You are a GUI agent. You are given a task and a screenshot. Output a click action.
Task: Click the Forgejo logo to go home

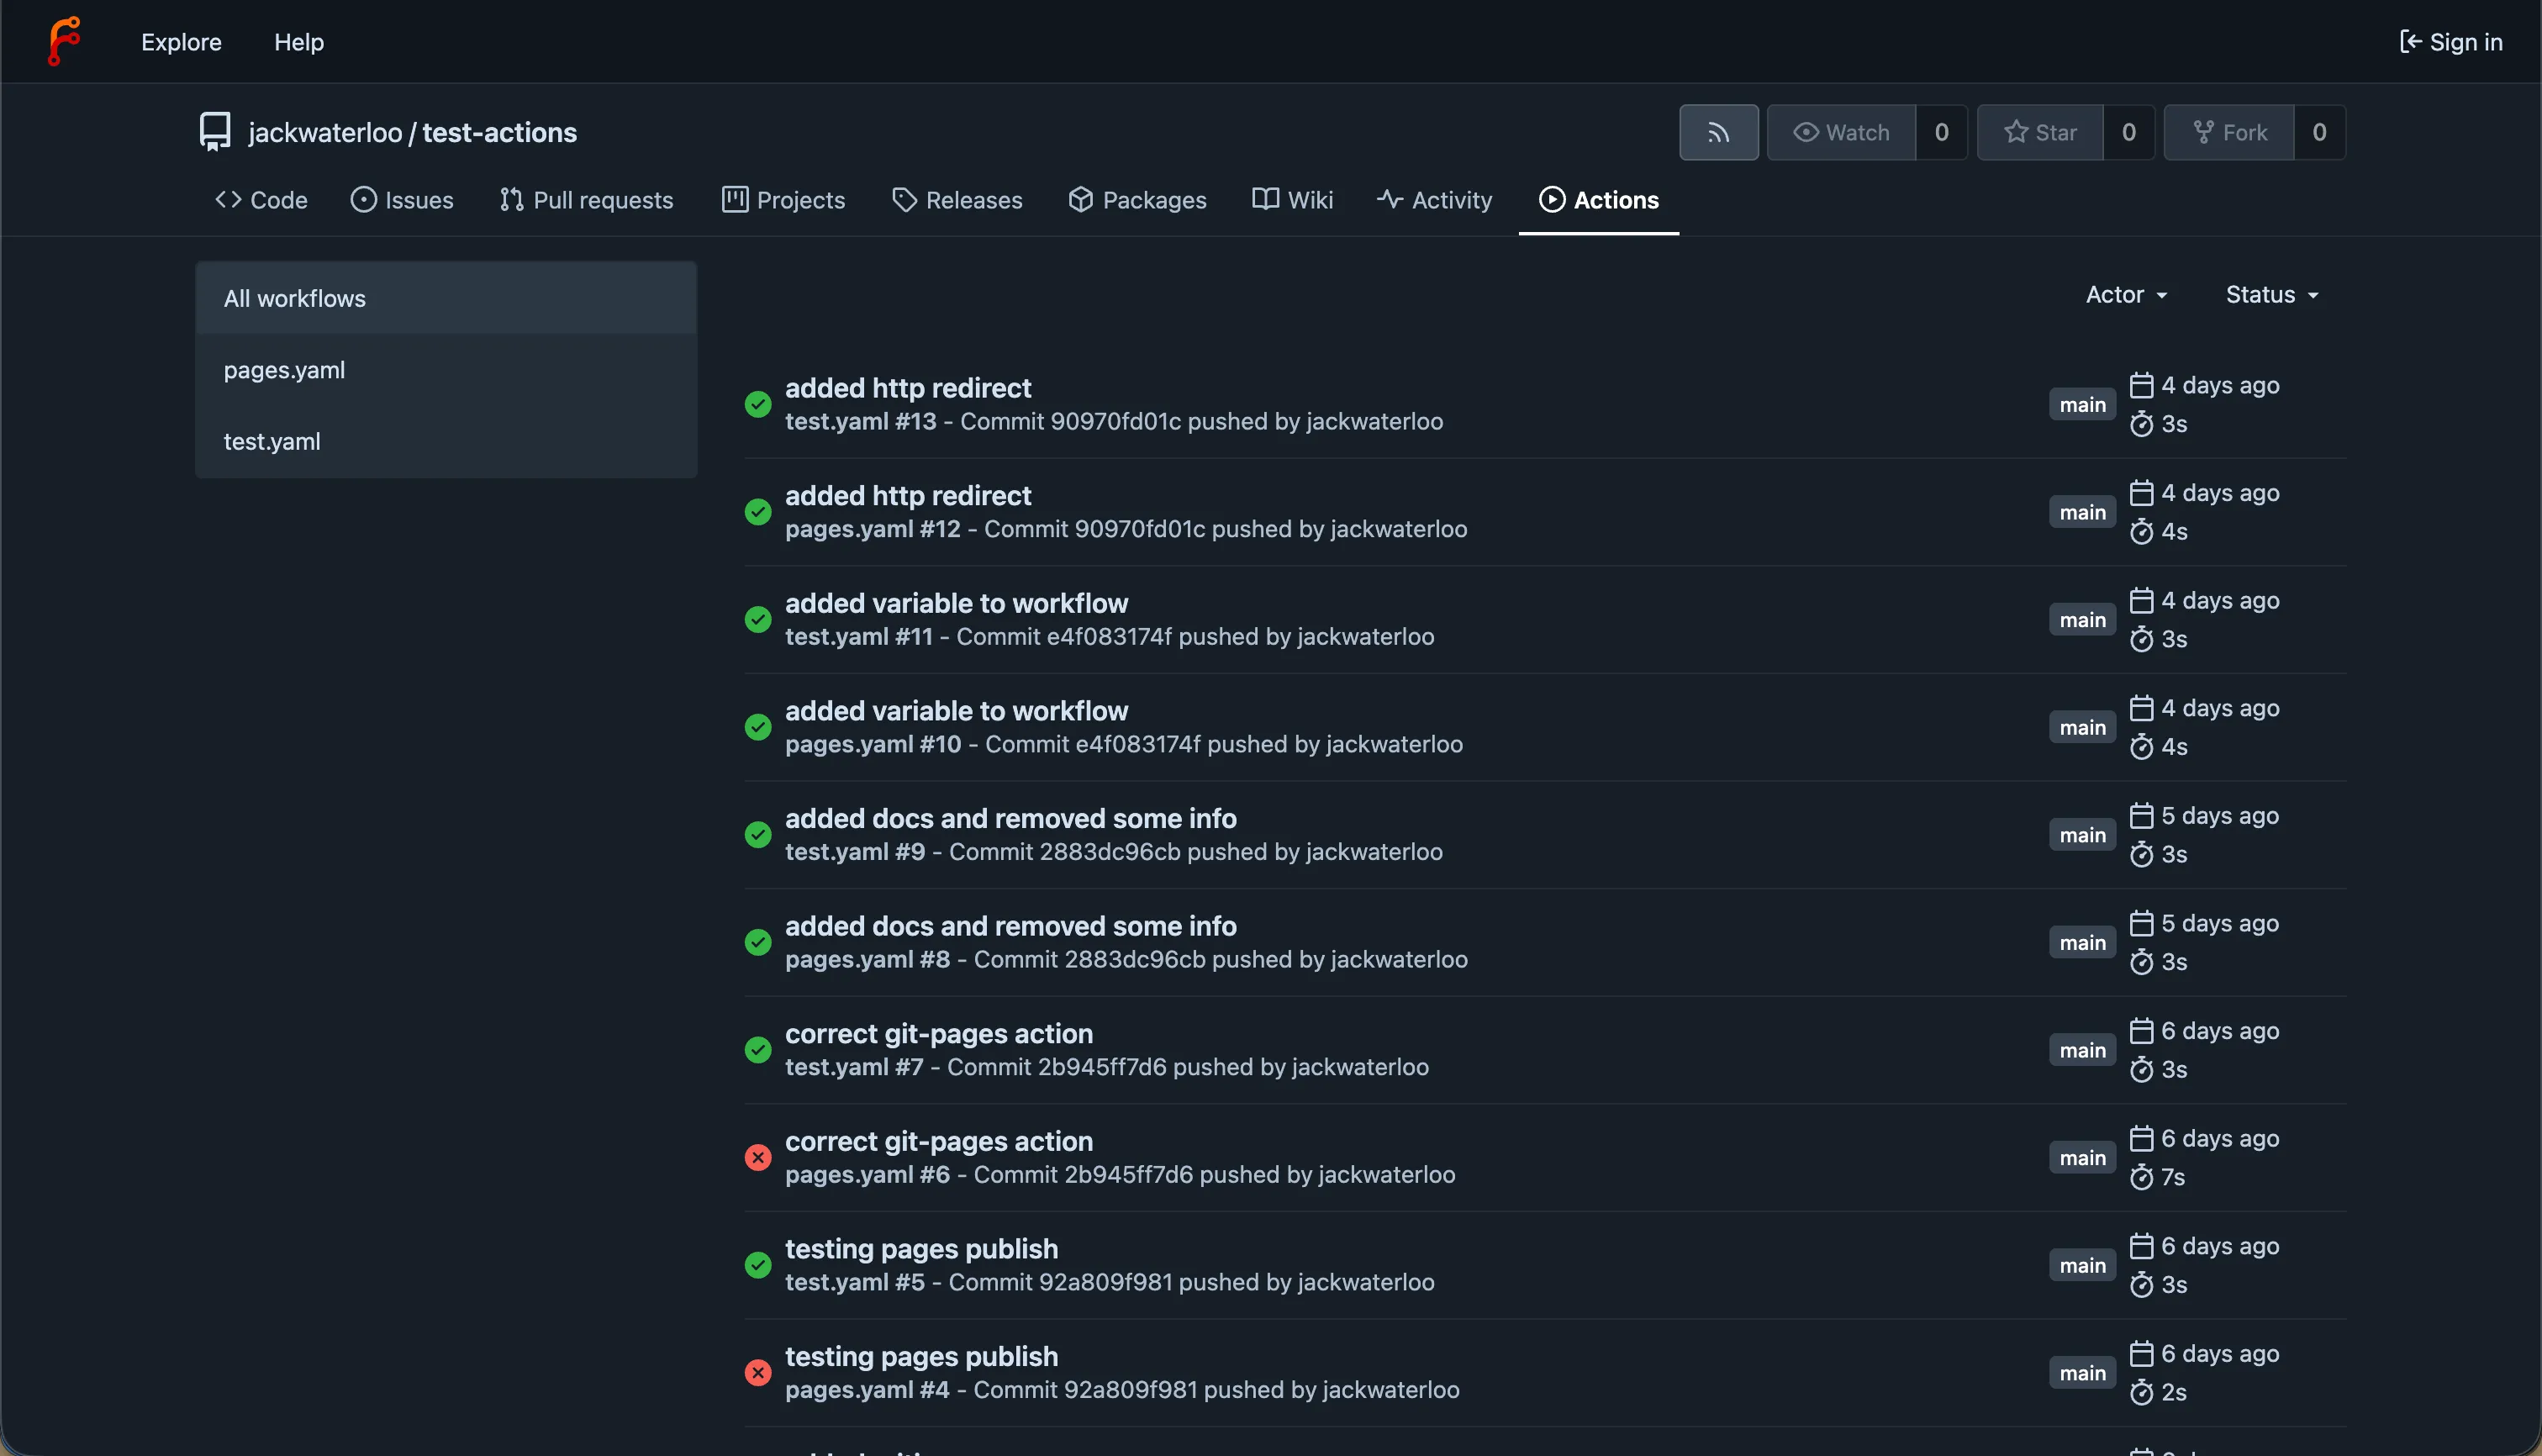pos(63,41)
